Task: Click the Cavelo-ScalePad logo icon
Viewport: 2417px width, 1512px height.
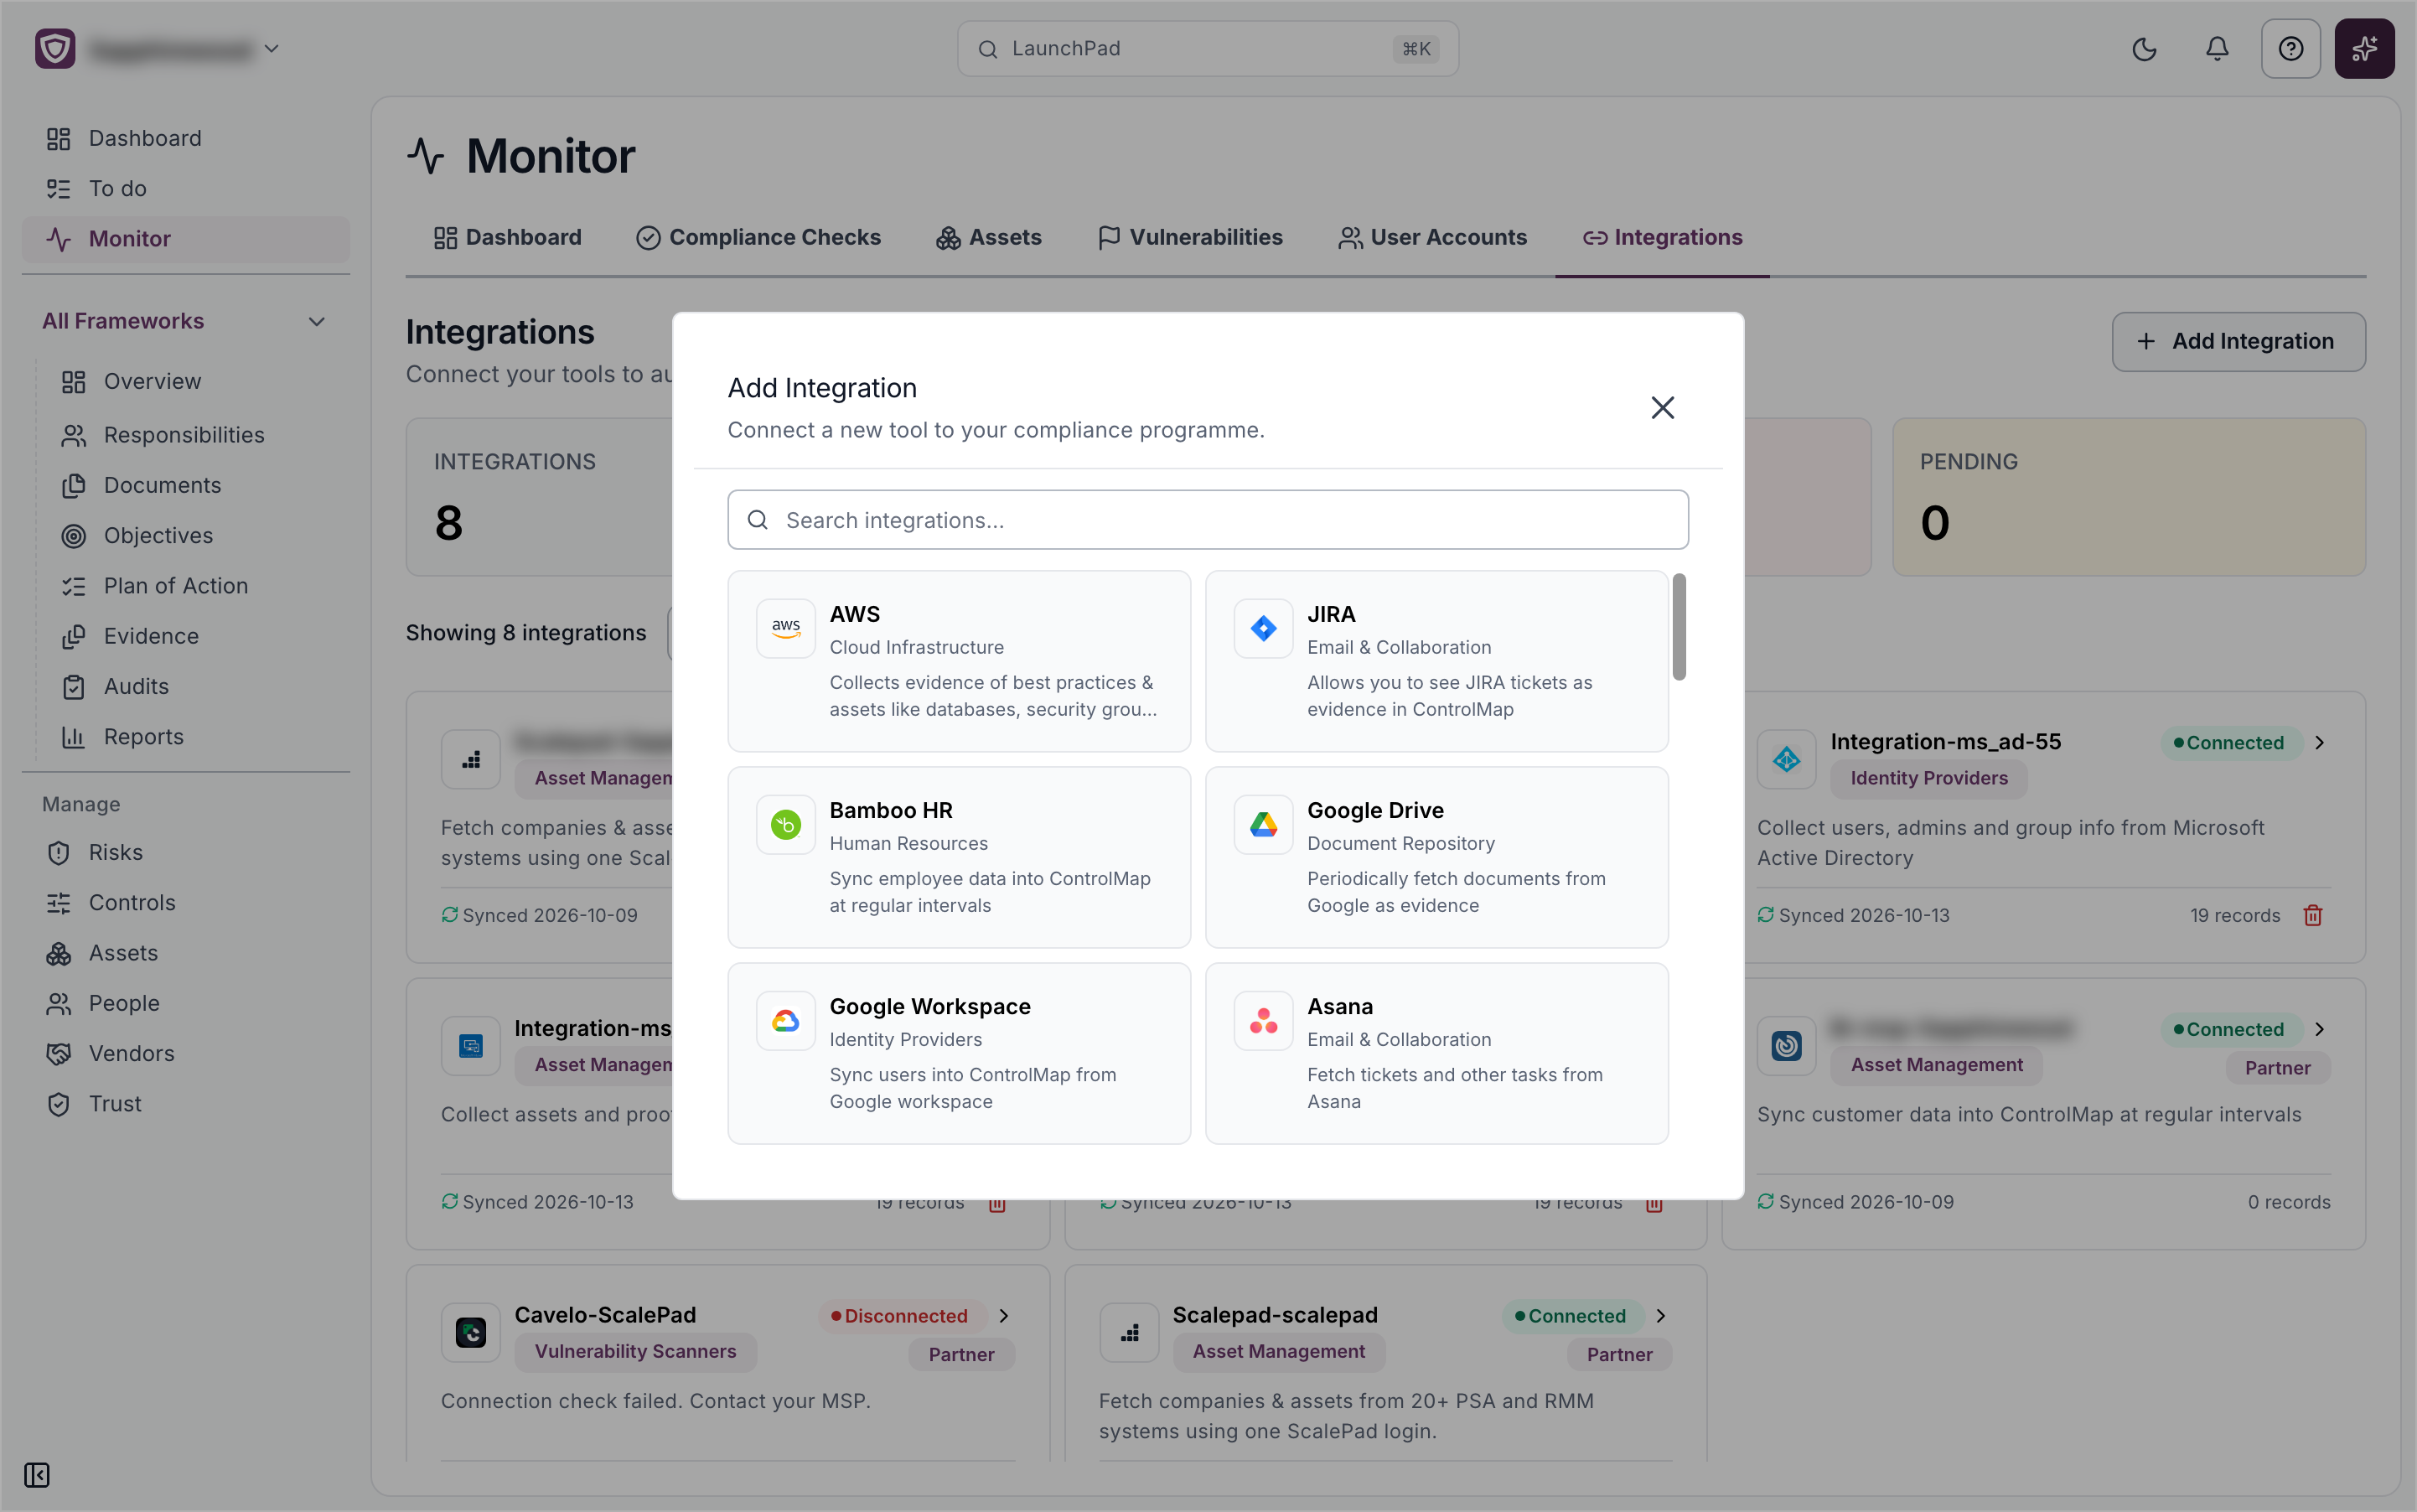Action: click(x=471, y=1332)
